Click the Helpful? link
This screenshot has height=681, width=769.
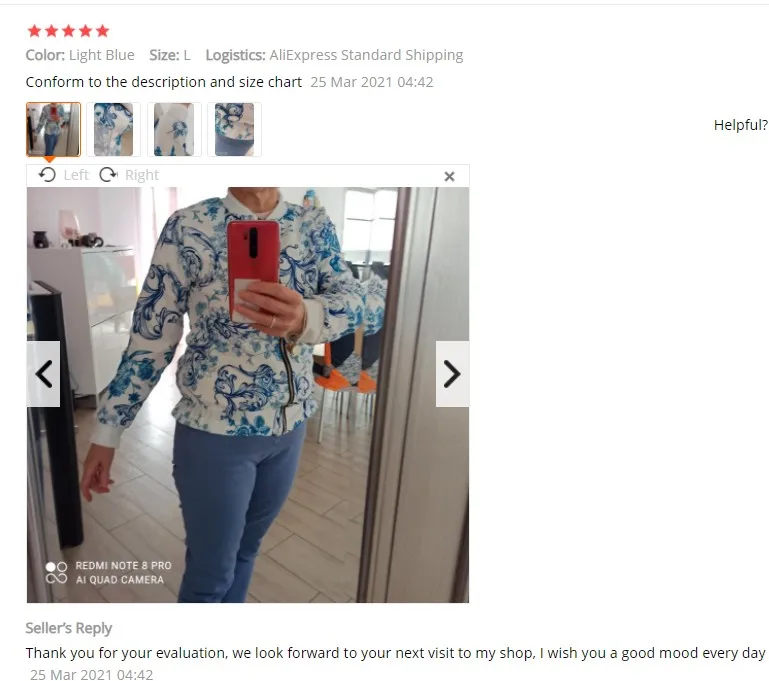[741, 125]
